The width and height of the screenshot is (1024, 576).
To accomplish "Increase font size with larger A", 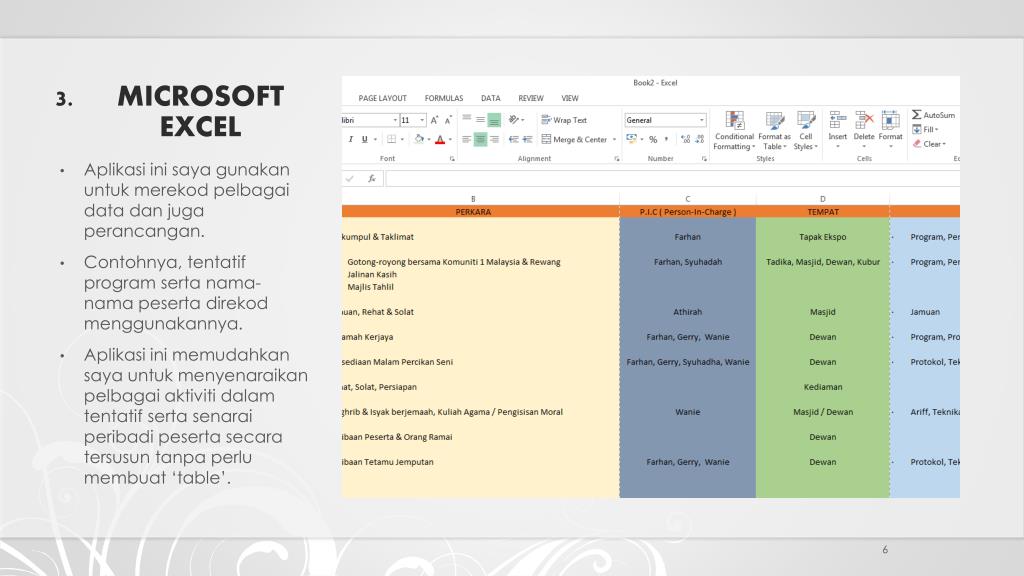I will pyautogui.click(x=434, y=120).
